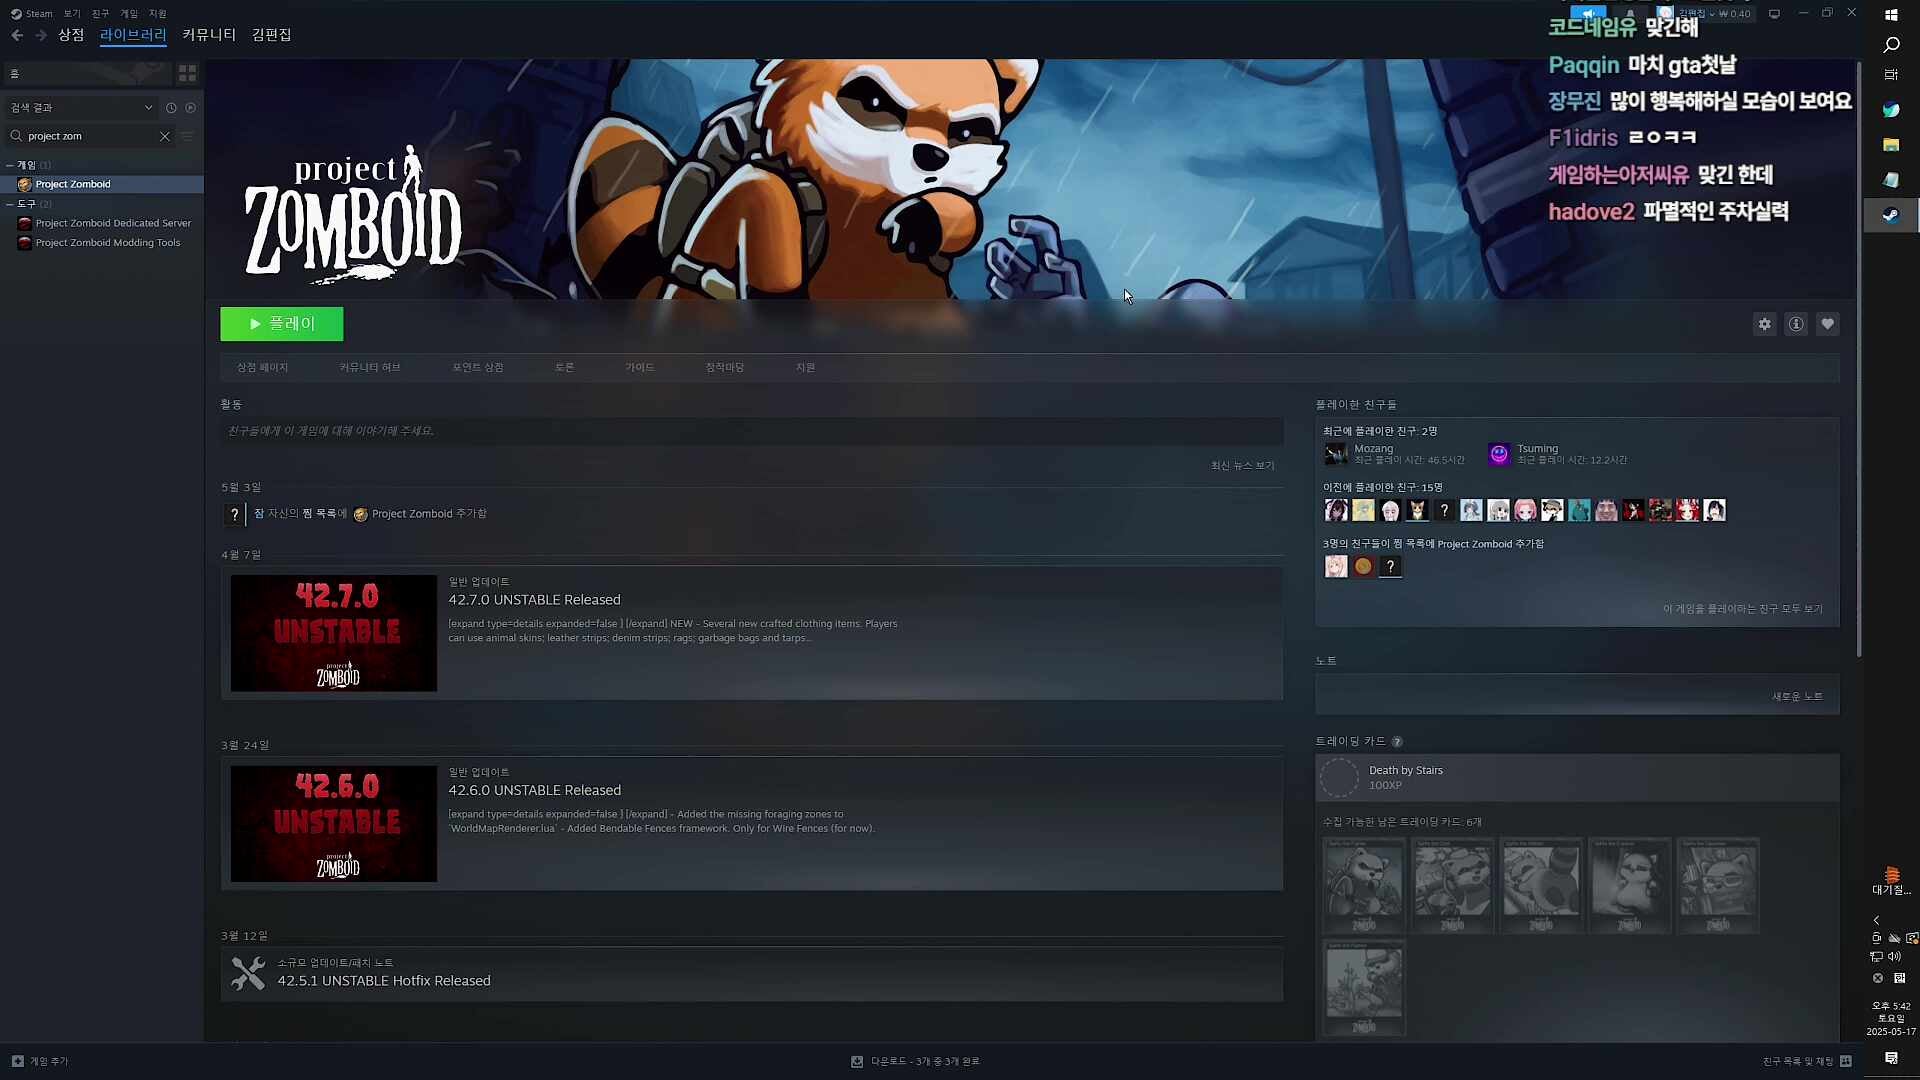This screenshot has width=1920, height=1080.
Task: Open the 상점 store tab
Action: click(71, 35)
